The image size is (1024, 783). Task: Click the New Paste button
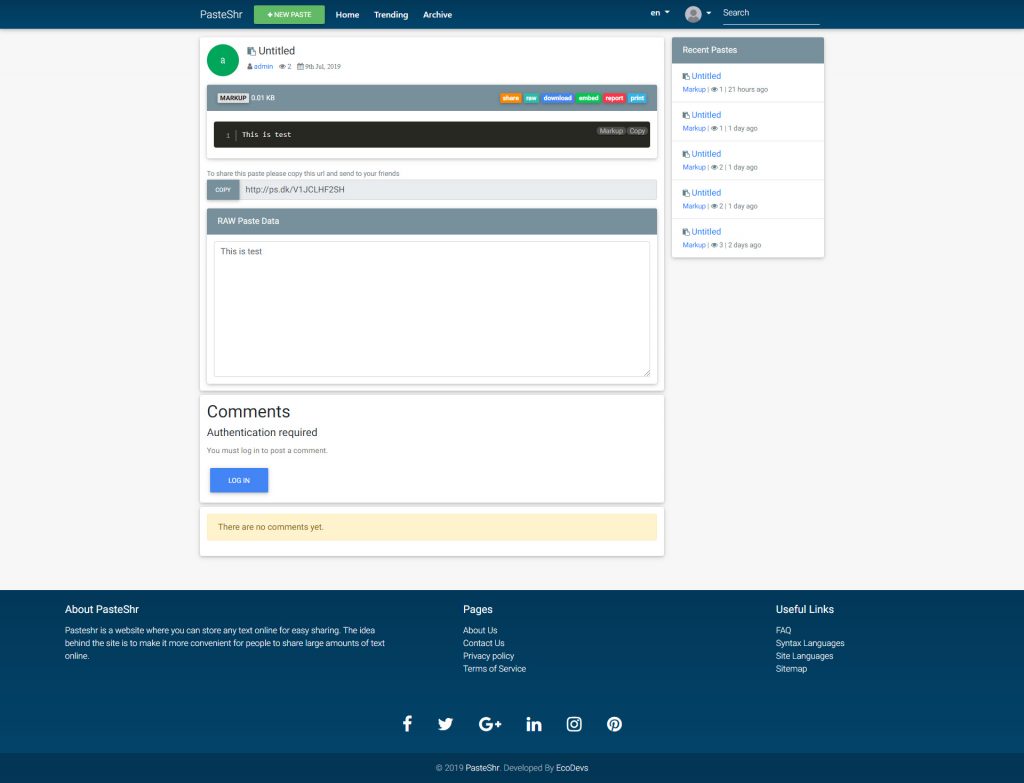point(289,14)
